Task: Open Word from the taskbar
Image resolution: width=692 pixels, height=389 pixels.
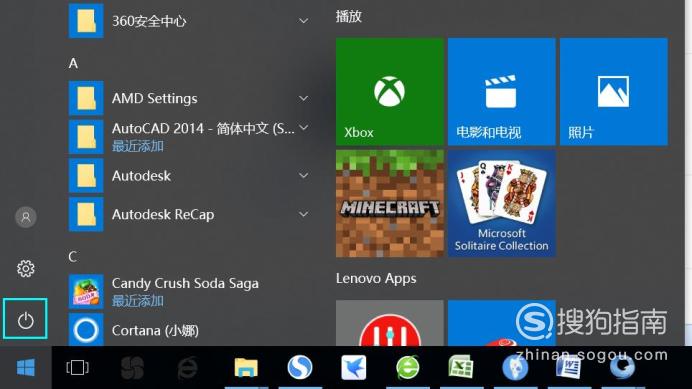Action: click(568, 367)
